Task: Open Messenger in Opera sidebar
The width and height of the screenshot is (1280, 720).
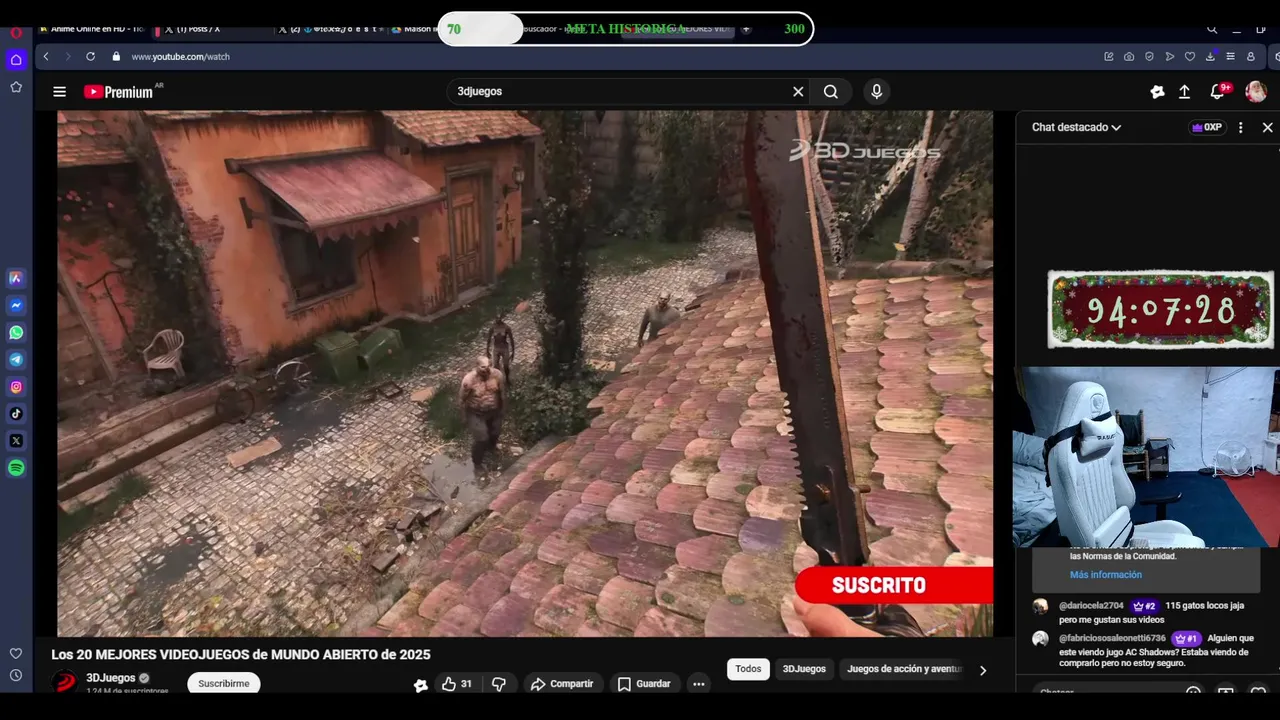Action: pos(16,305)
